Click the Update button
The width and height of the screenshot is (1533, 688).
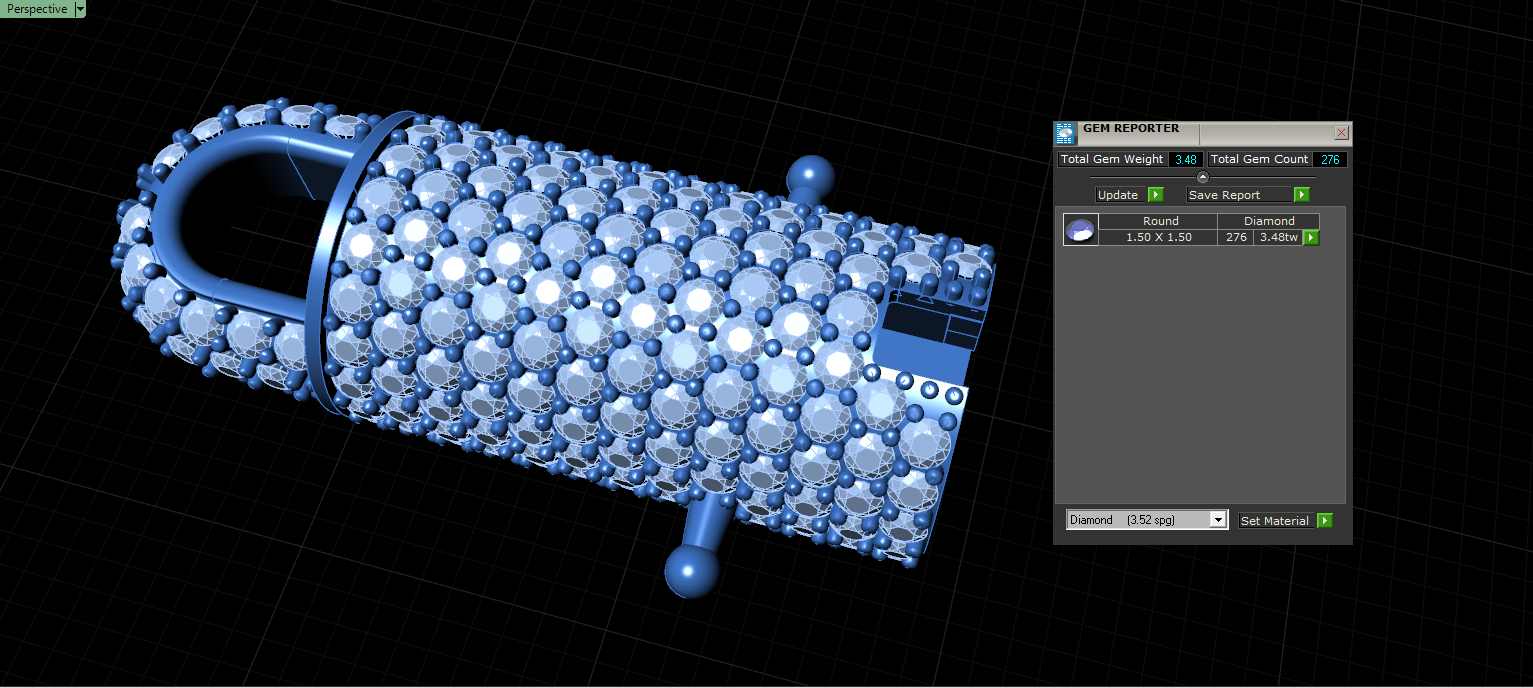pyautogui.click(x=1121, y=195)
